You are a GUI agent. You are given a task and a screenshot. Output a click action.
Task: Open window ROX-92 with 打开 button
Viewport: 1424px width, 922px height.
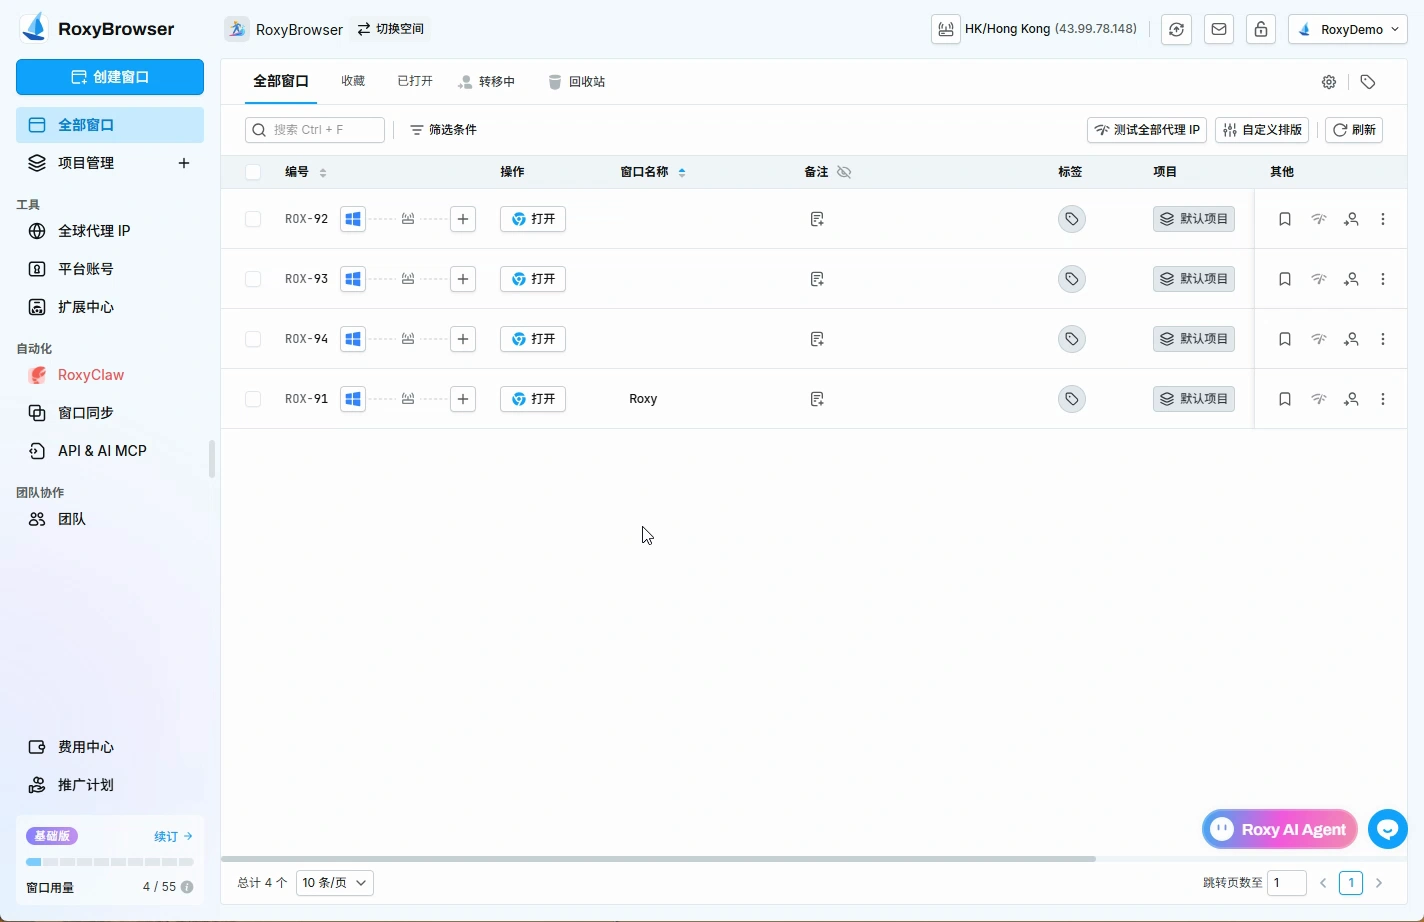533,219
